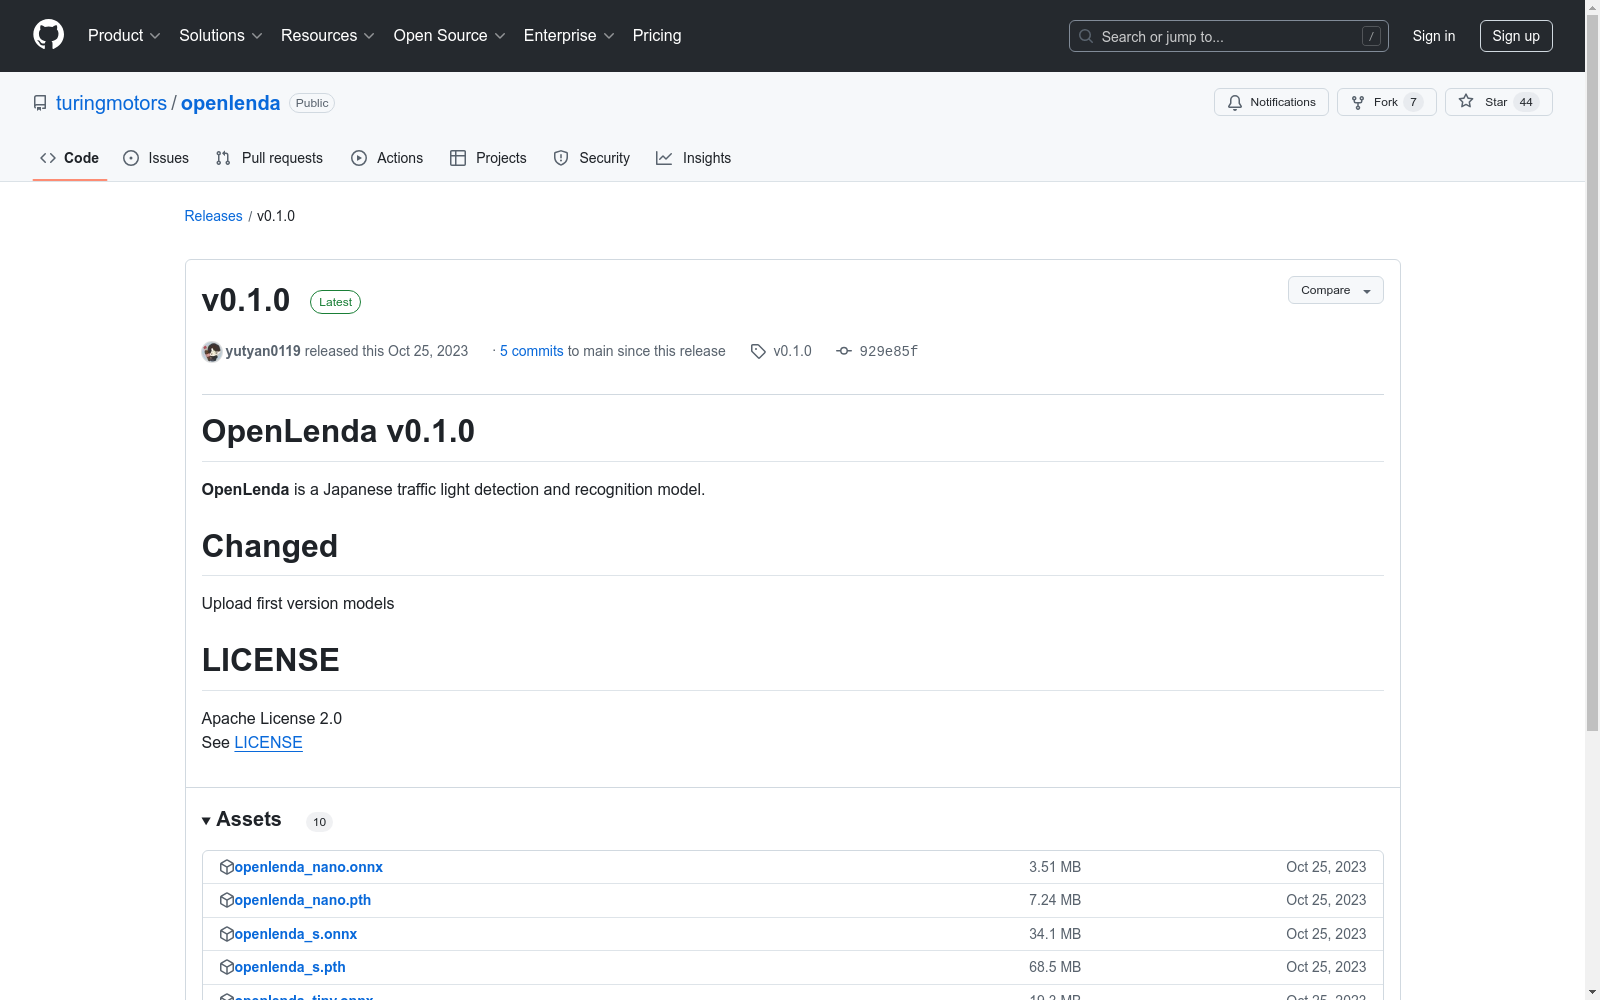
Task: Click the Star count 44
Action: click(1526, 102)
